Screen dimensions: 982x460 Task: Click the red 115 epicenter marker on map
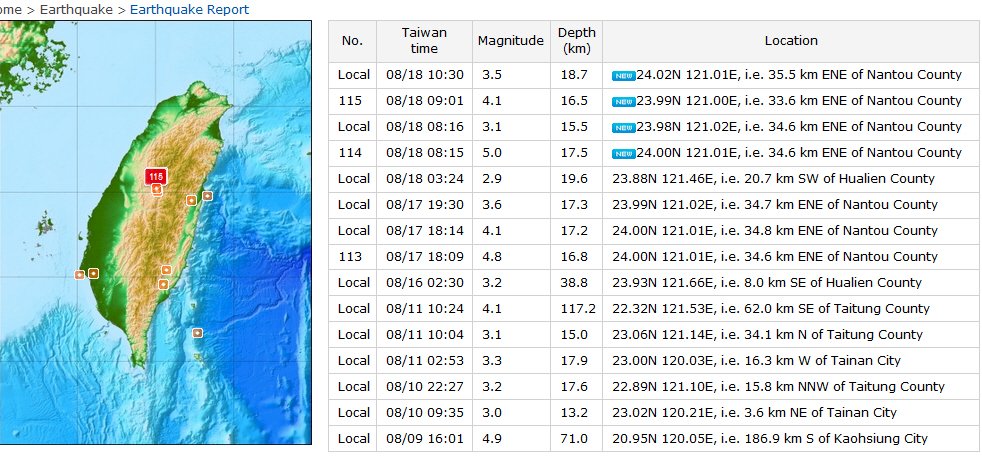coord(156,177)
